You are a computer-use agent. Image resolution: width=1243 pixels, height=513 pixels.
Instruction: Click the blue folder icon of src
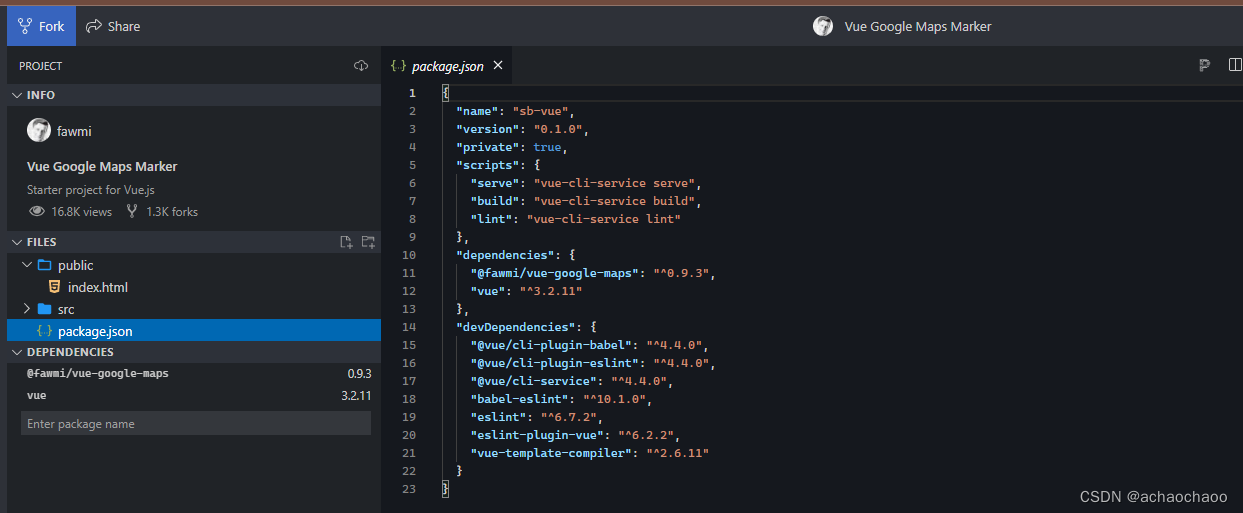tap(44, 309)
